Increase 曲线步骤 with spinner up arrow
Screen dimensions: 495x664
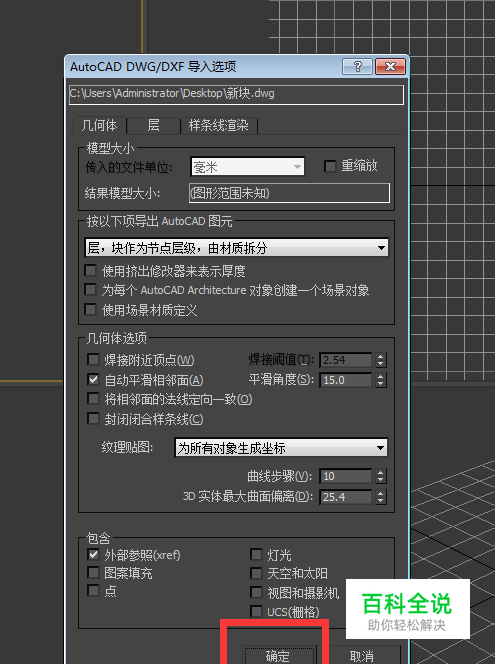(381, 473)
